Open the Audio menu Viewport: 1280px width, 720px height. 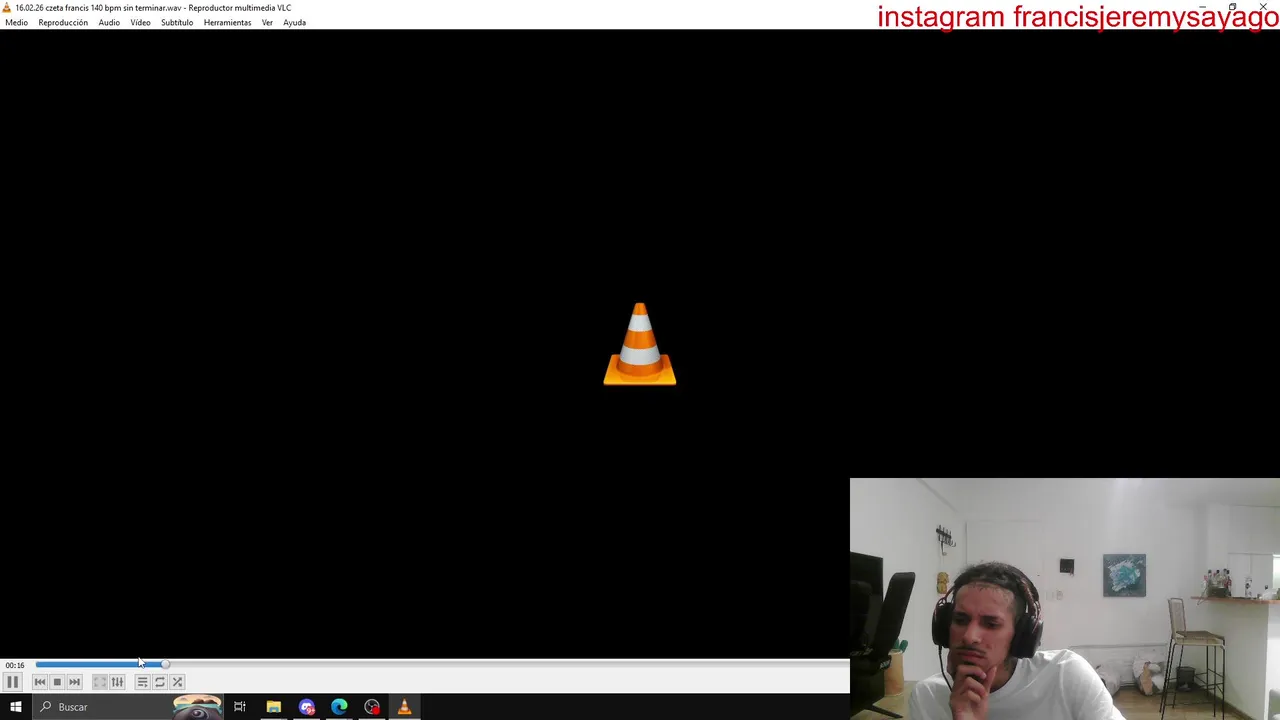[x=109, y=22]
